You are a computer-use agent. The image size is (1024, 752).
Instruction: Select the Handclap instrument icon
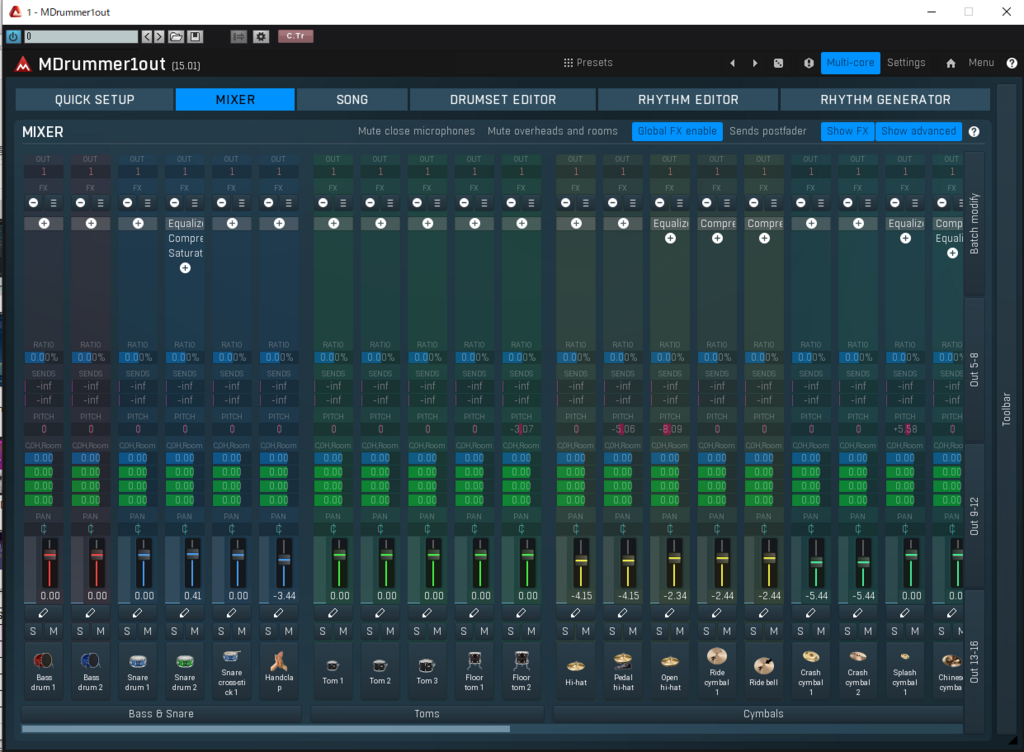click(279, 661)
